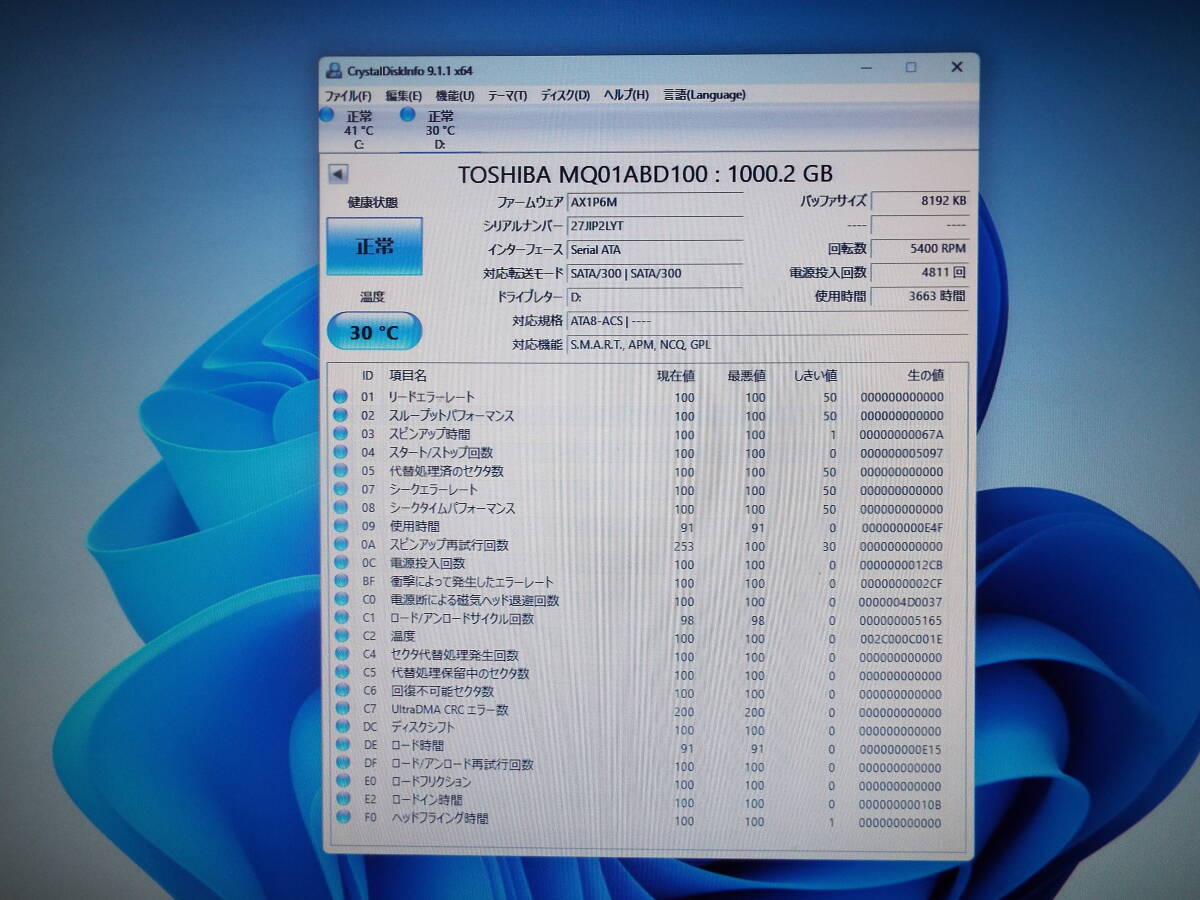Open the ディスク(D) menu
Screen dimensions: 1200x900
(565, 96)
